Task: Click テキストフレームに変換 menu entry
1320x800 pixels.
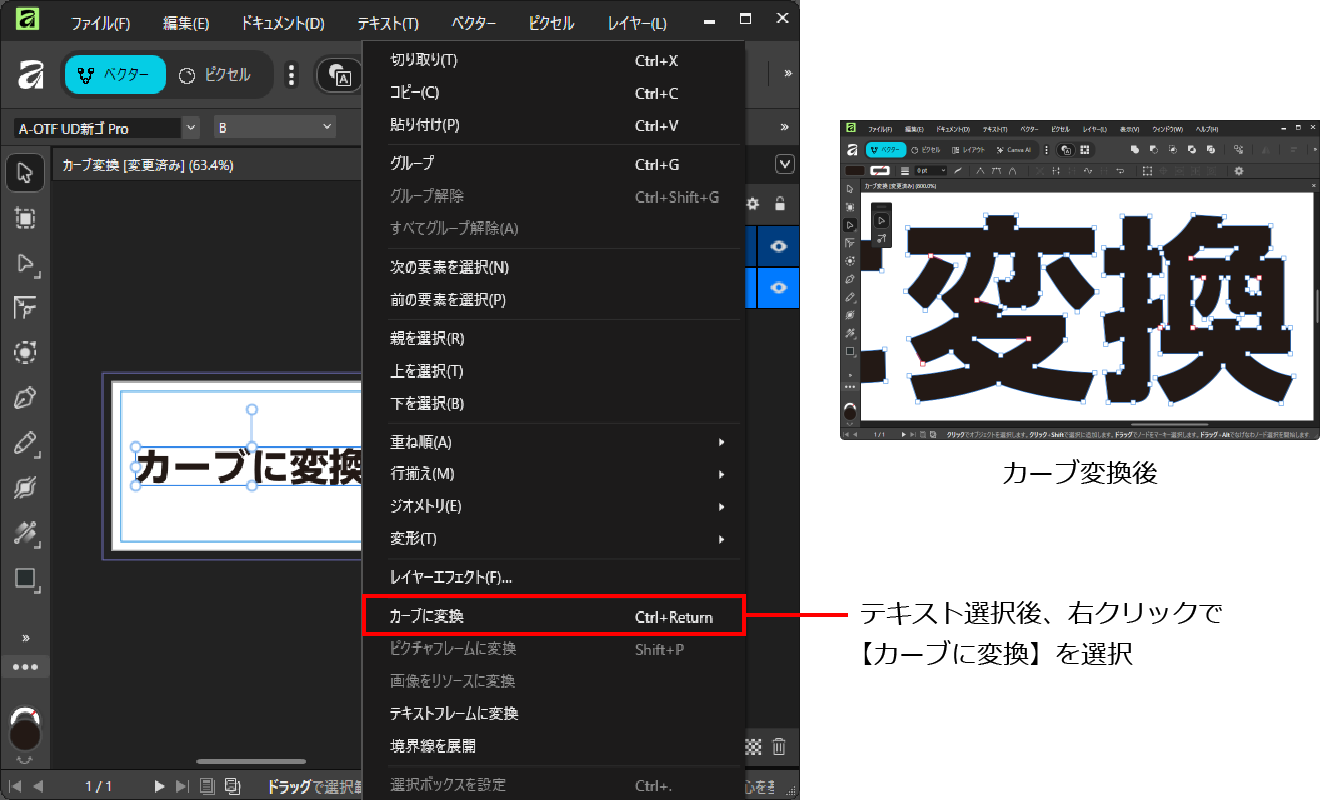Action: tap(454, 714)
